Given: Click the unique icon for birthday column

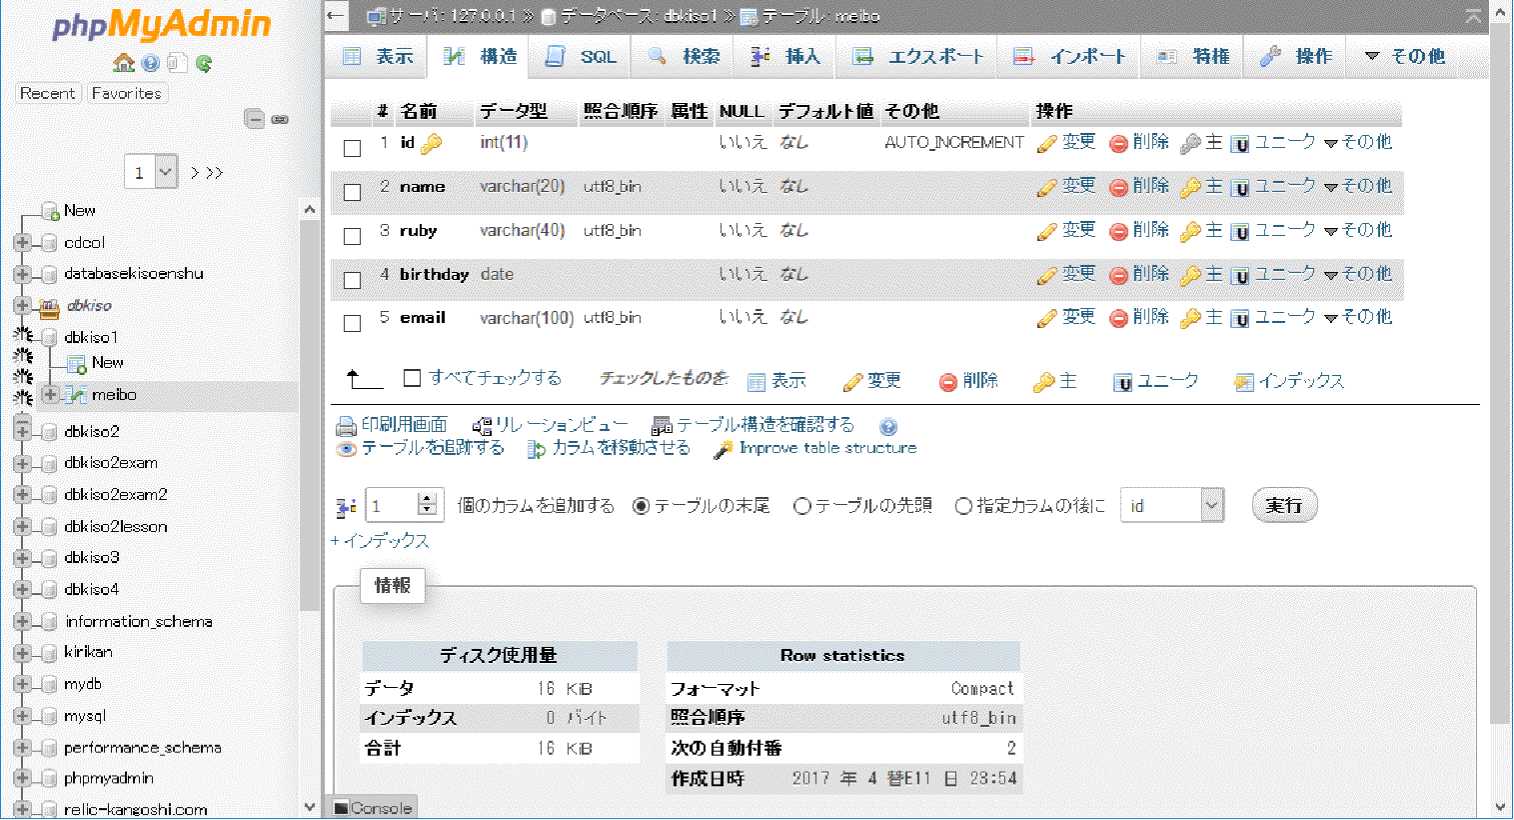Looking at the screenshot, I should tap(1240, 275).
